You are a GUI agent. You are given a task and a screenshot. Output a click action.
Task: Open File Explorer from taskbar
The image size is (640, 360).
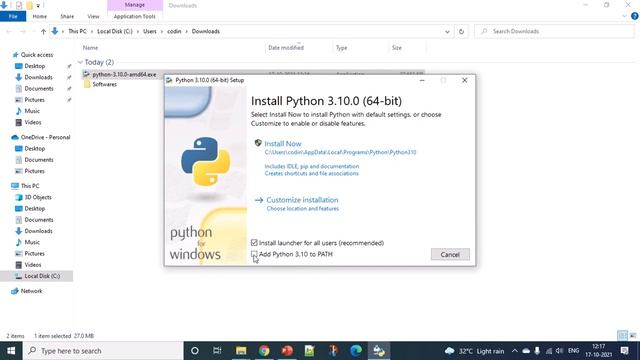point(241,351)
